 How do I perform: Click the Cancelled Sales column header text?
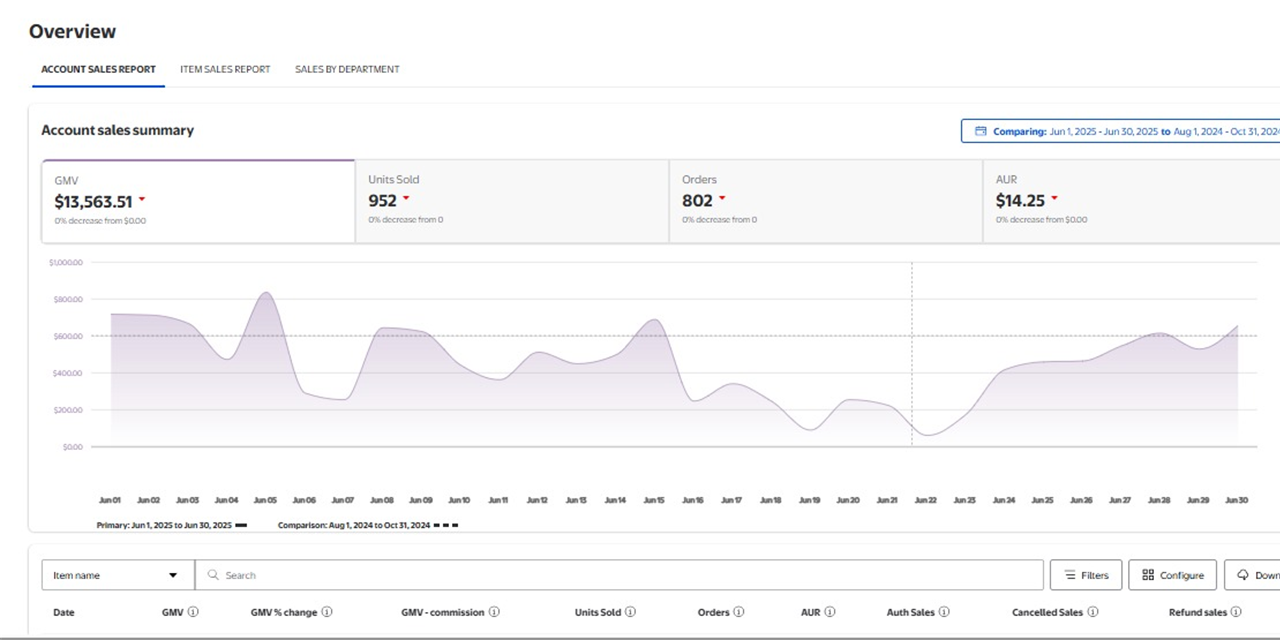point(1048,612)
